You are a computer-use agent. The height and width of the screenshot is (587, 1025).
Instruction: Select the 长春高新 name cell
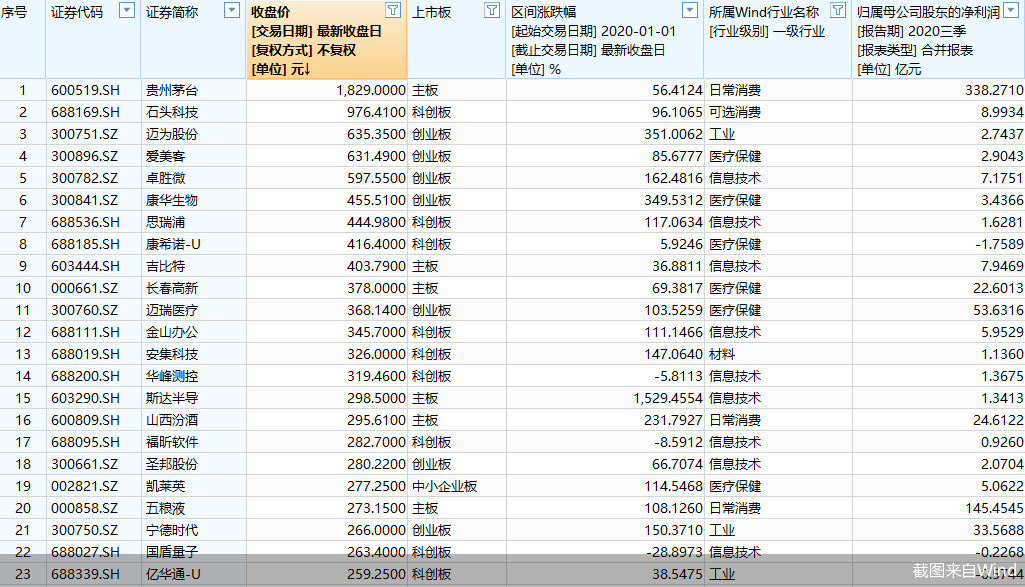(172, 288)
